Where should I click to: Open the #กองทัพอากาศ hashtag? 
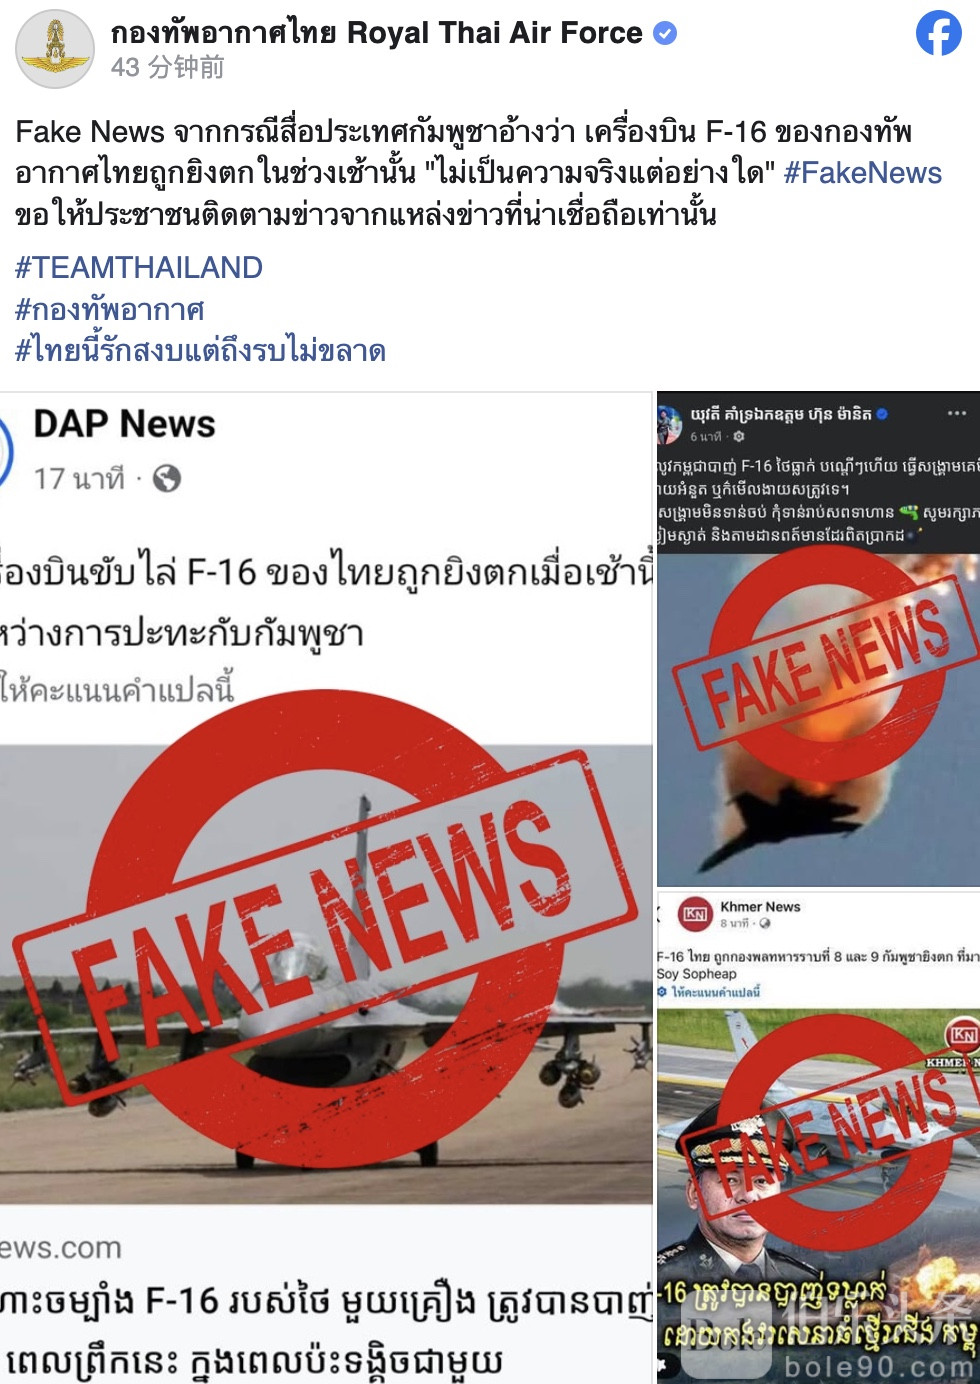110,309
